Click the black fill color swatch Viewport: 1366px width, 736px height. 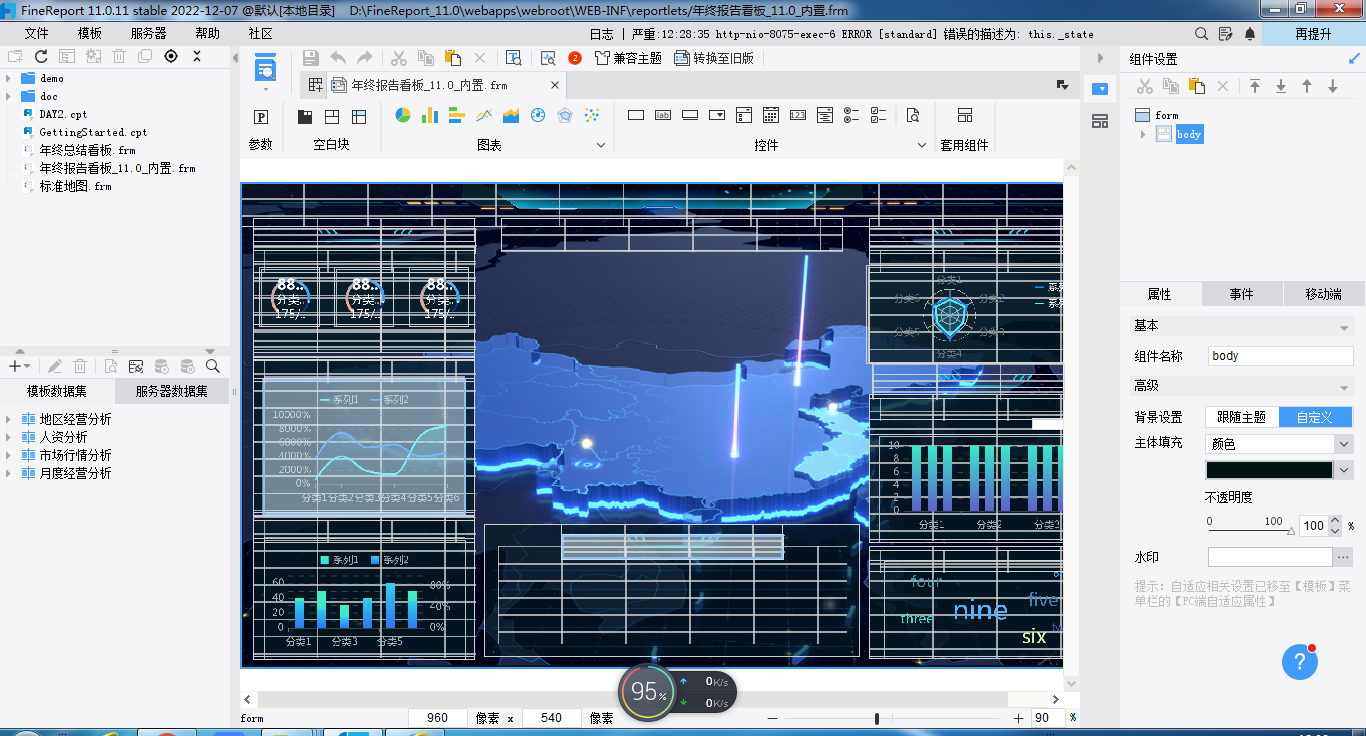click(1269, 470)
